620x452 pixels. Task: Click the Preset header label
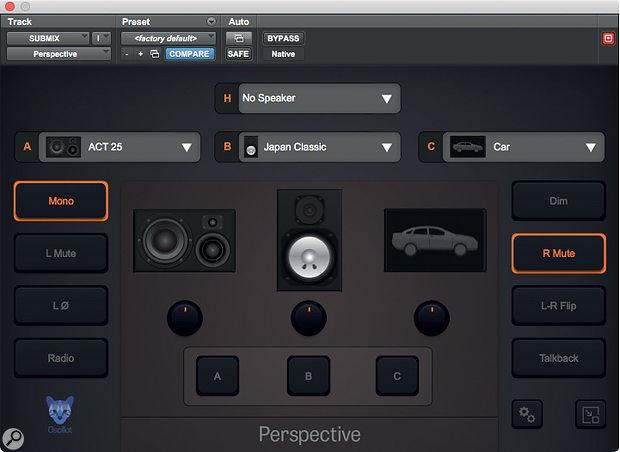(136, 22)
